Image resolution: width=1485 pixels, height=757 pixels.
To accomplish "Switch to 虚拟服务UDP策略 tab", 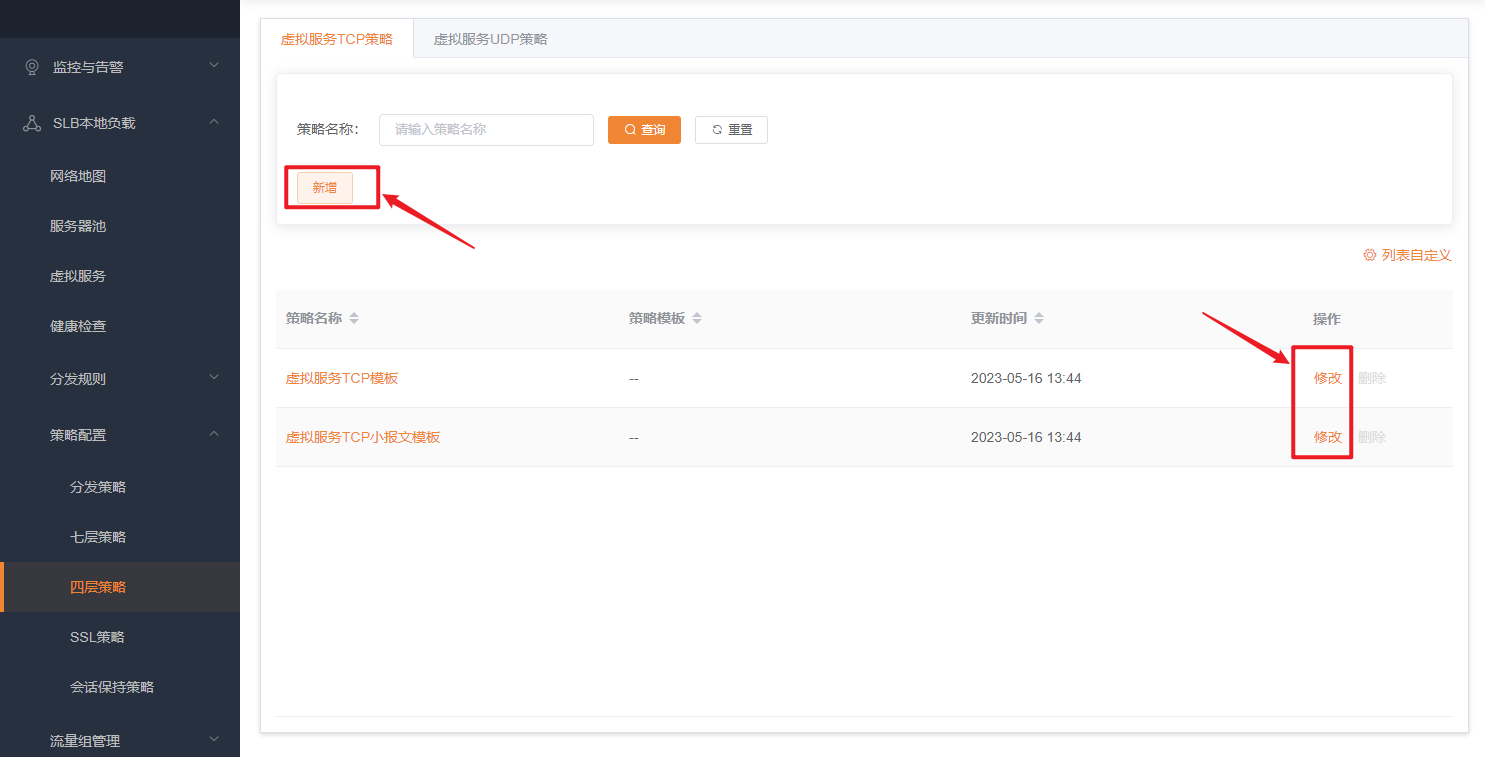I will pyautogui.click(x=490, y=39).
